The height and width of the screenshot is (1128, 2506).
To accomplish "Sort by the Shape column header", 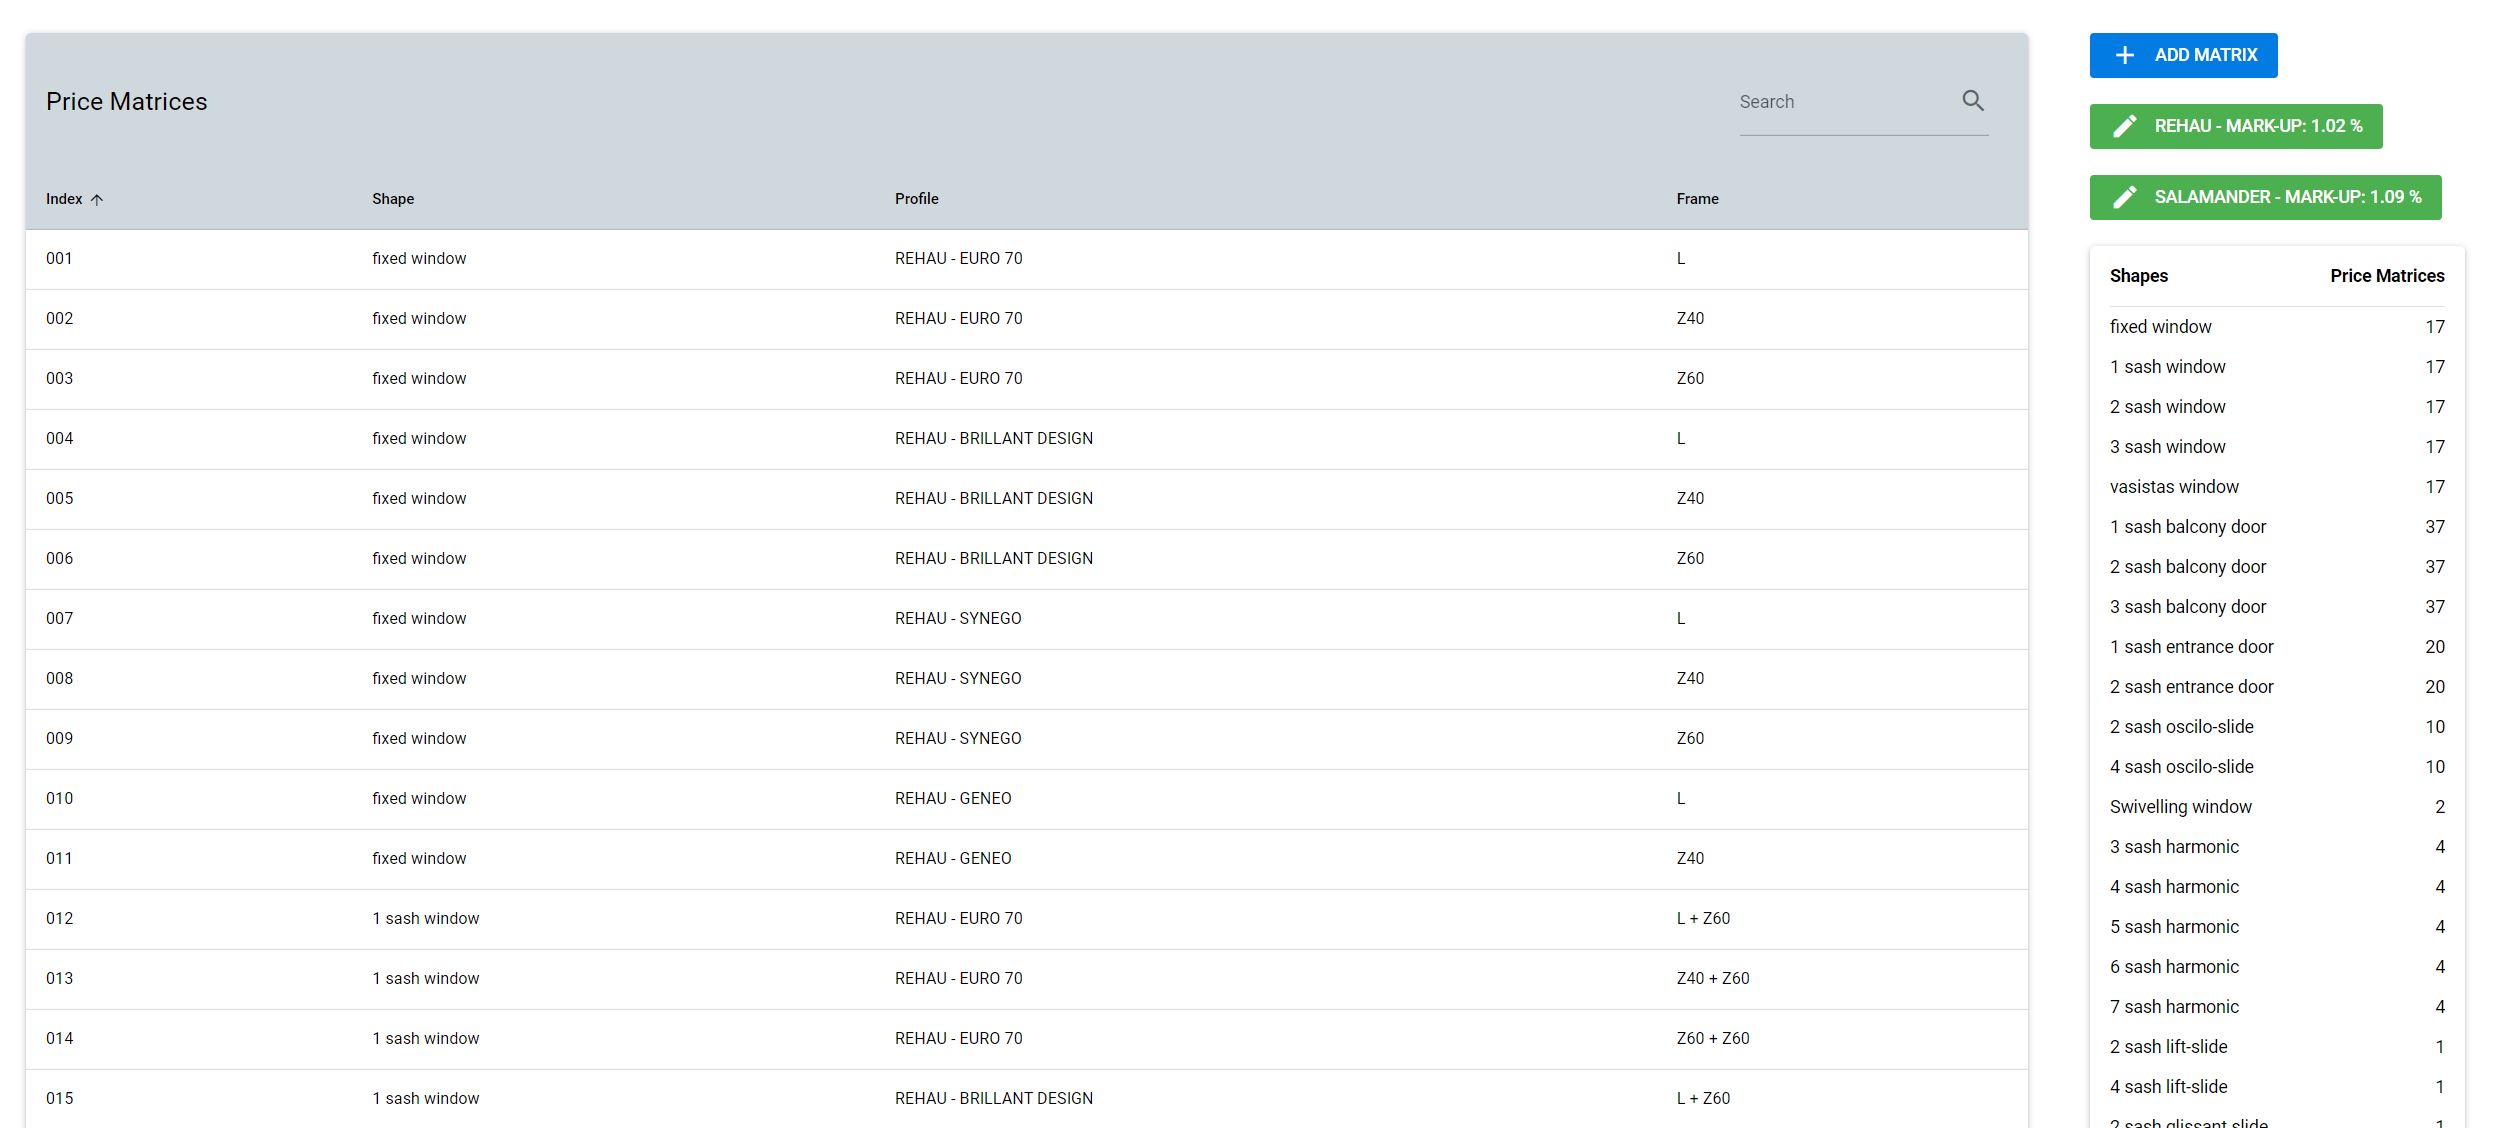I will pos(393,199).
